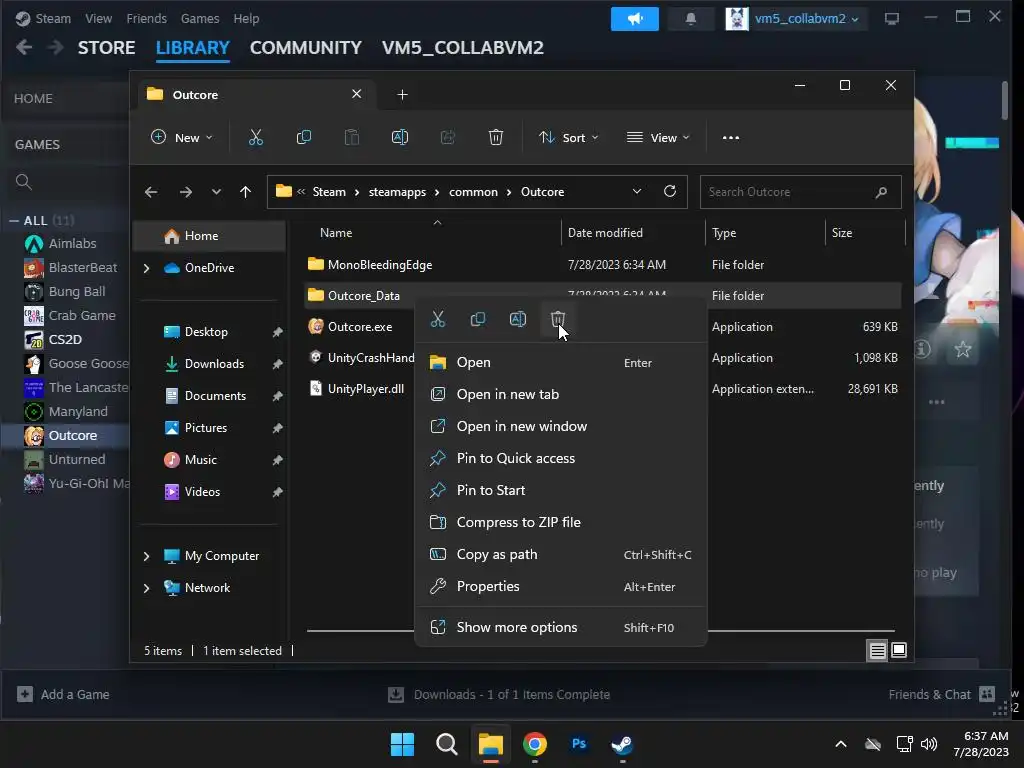The image size is (1024, 768).
Task: Choose Copy as path
Action: click(561, 554)
